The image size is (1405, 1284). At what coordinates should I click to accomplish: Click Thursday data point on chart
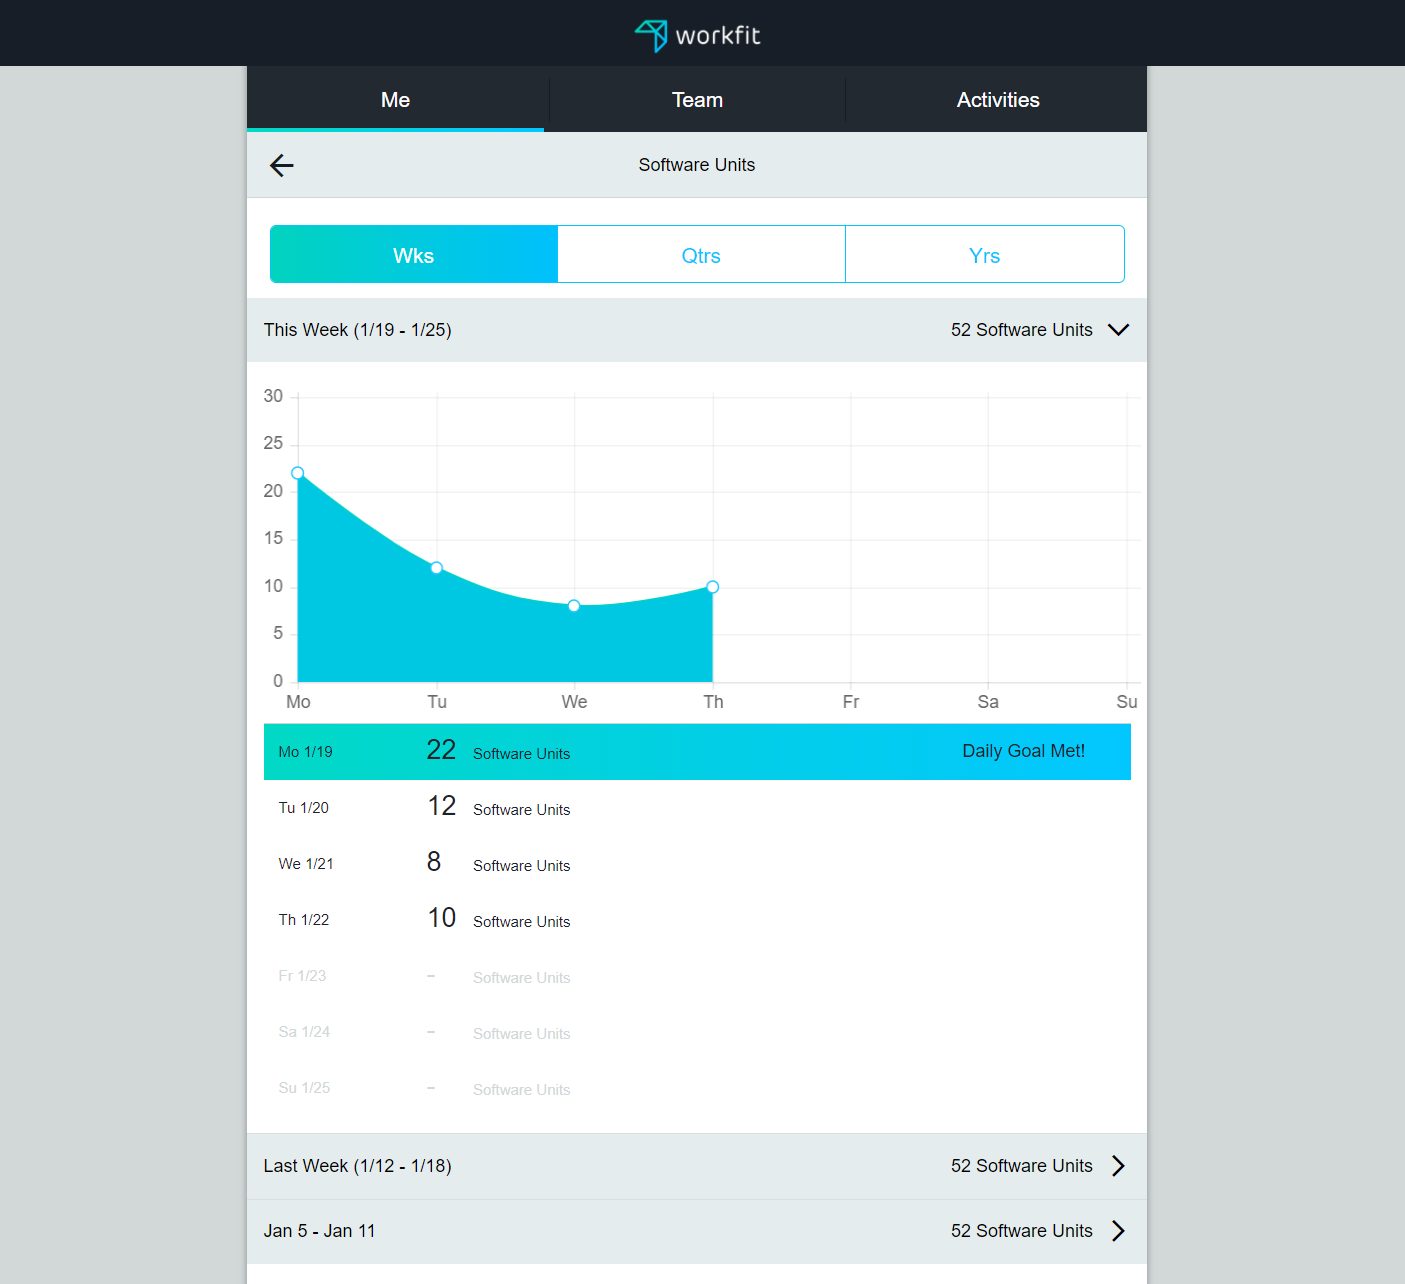click(x=712, y=587)
